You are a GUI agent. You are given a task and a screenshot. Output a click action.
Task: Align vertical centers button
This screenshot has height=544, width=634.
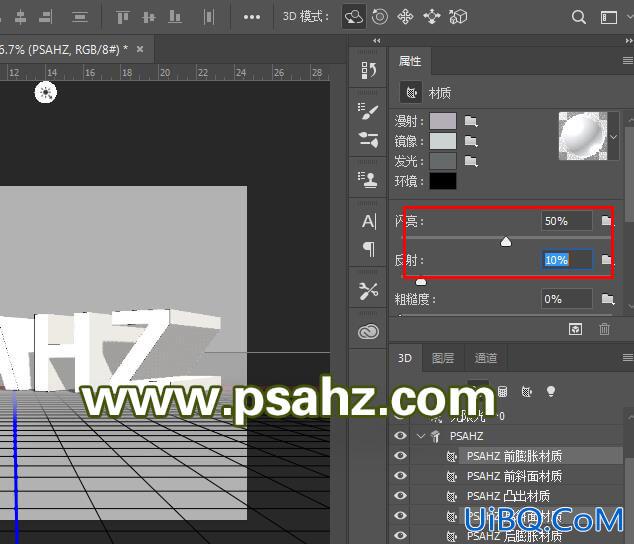point(149,17)
